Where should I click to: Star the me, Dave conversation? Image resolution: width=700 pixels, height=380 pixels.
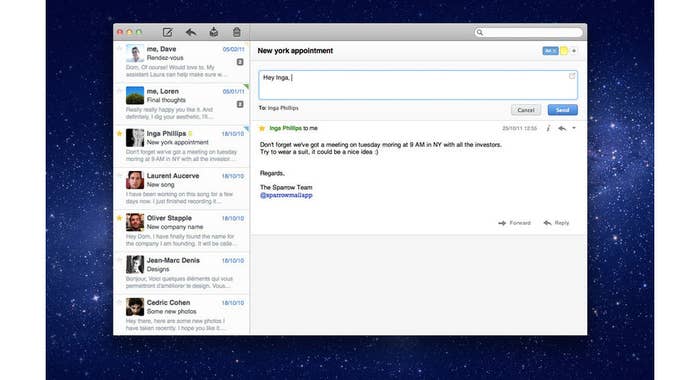tap(119, 48)
